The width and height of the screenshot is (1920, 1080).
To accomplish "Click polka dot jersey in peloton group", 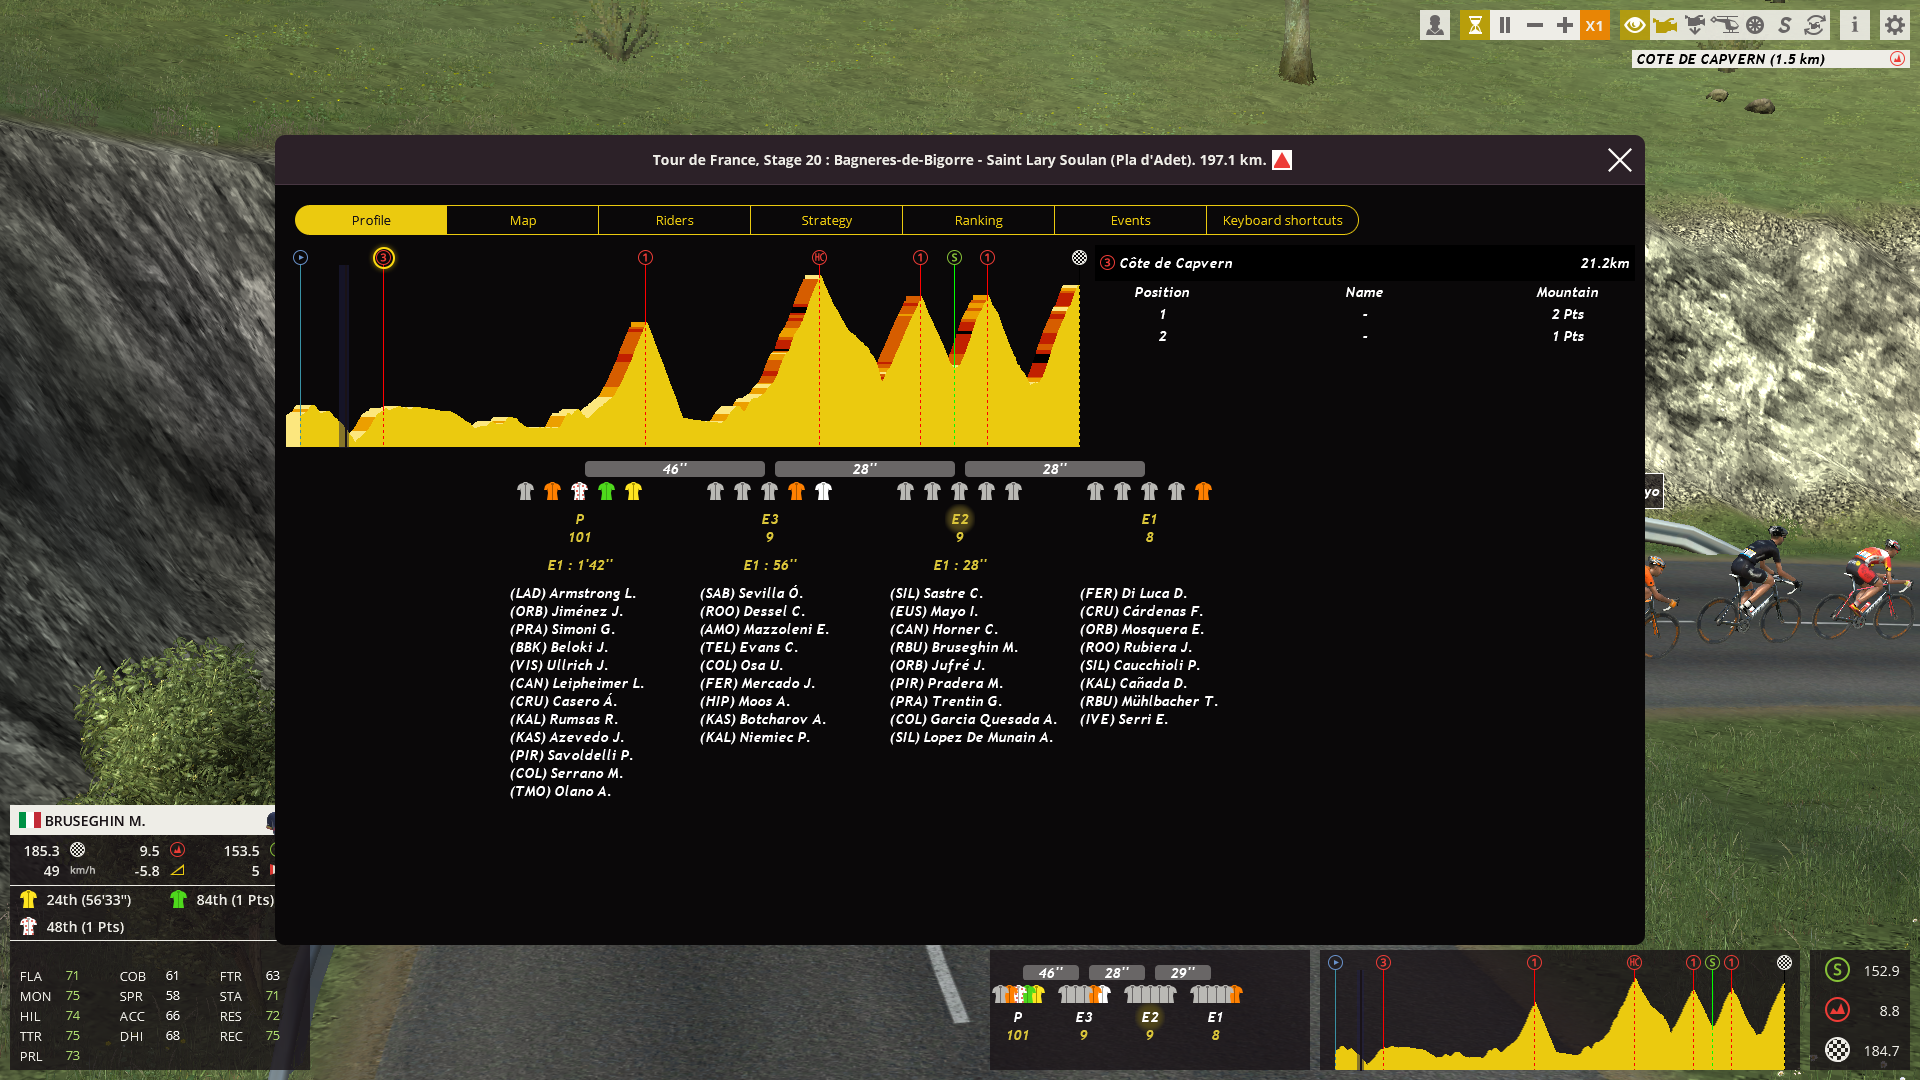I will (x=579, y=491).
